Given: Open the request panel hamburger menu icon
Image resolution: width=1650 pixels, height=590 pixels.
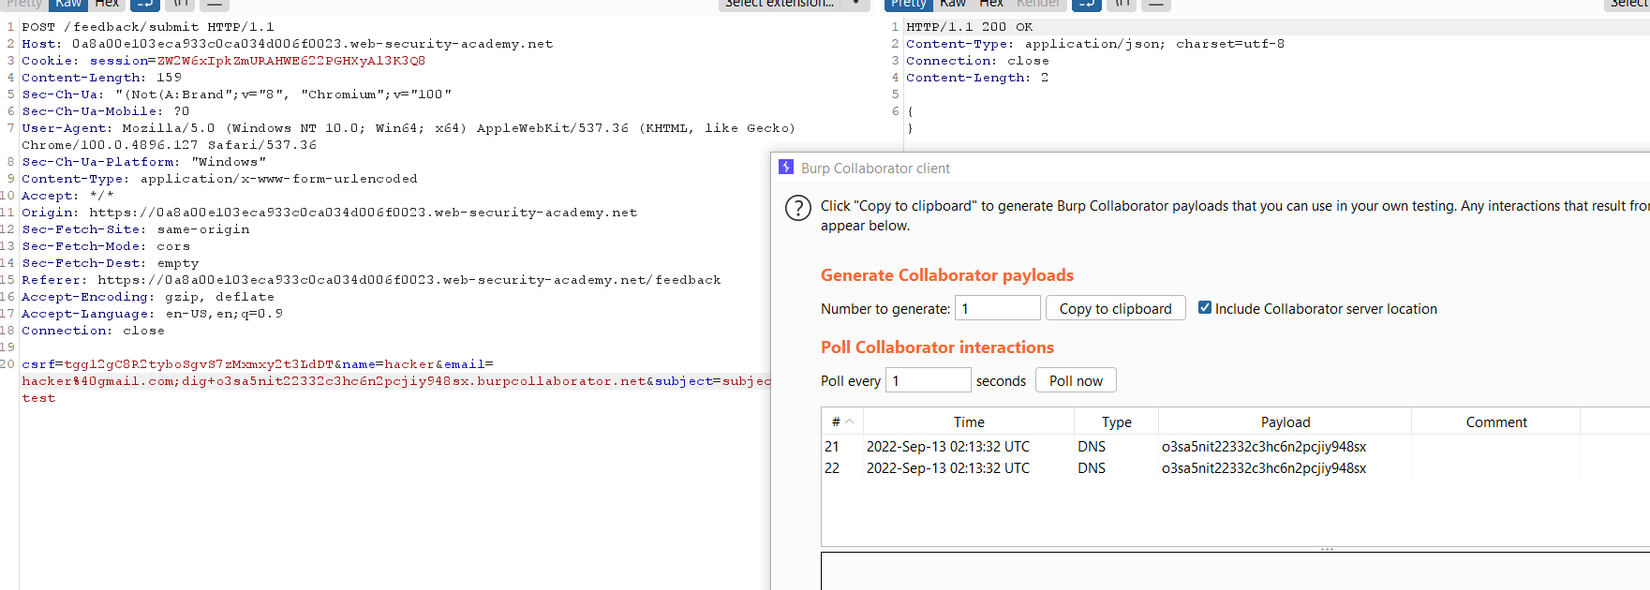Looking at the screenshot, I should click(214, 4).
